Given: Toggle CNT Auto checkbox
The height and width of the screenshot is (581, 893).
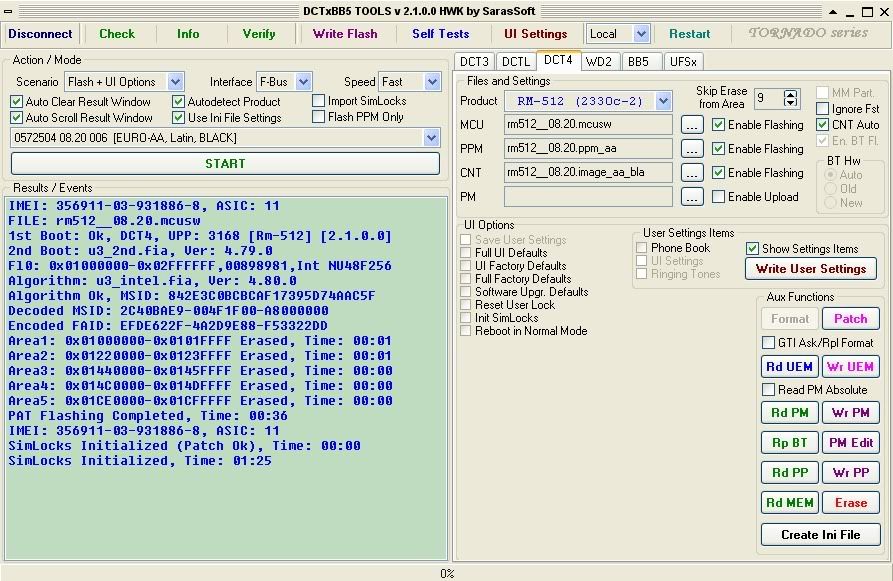Looking at the screenshot, I should tap(822, 124).
